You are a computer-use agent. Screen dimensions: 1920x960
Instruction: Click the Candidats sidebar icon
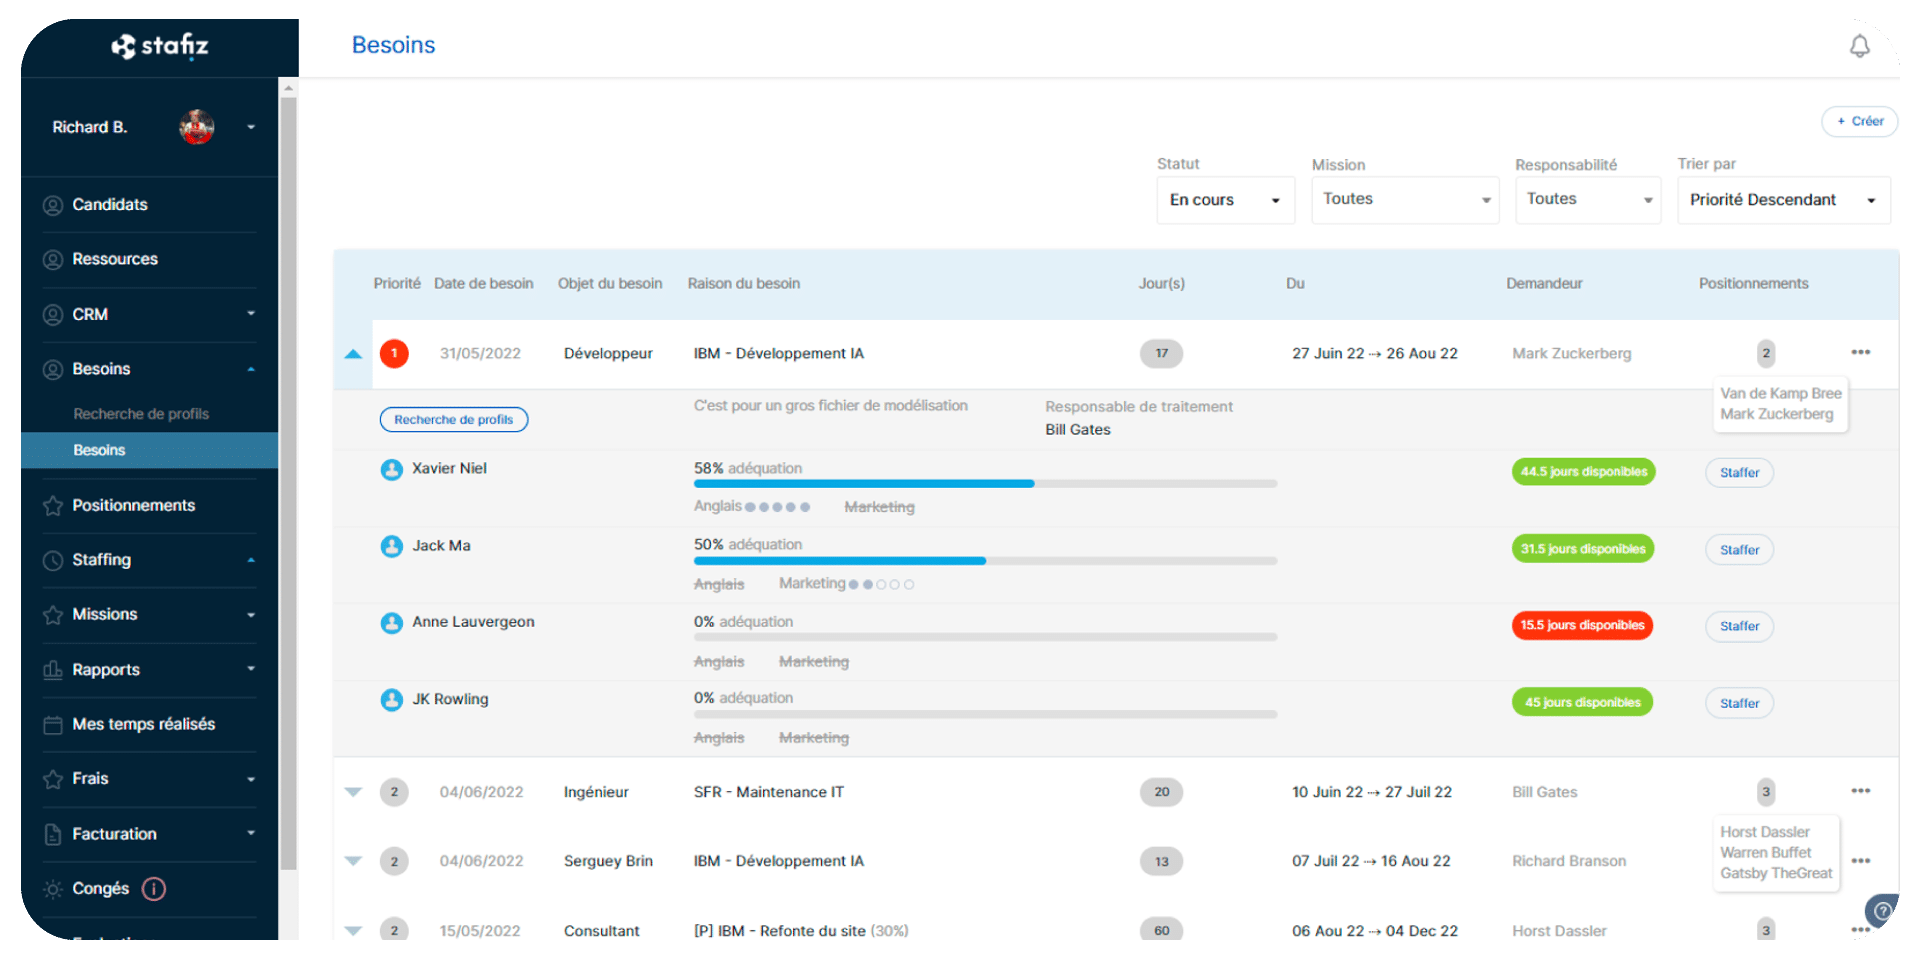[53, 205]
